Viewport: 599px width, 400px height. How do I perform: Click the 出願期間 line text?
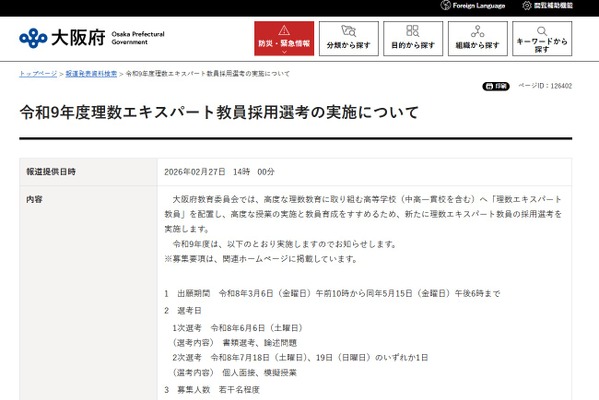tap(332, 293)
